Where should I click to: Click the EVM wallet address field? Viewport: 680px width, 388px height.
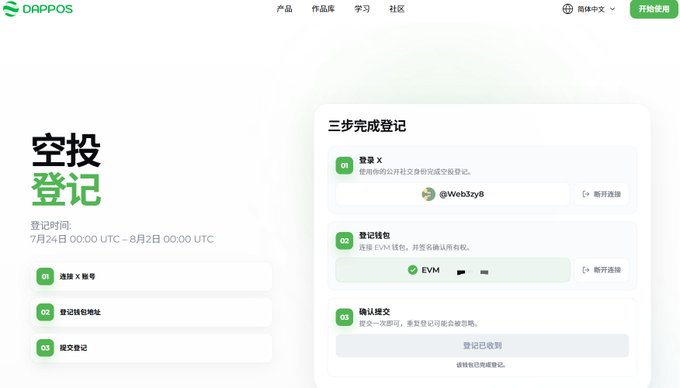pos(453,270)
